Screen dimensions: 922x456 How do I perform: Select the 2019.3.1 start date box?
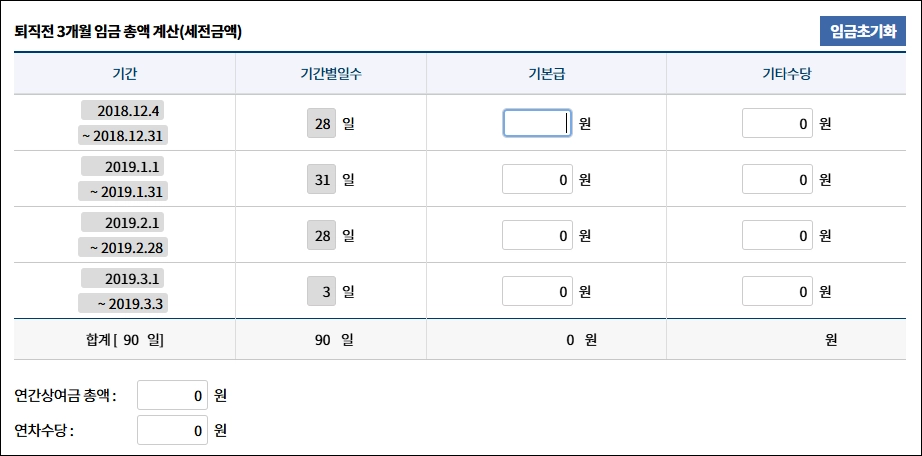125,278
